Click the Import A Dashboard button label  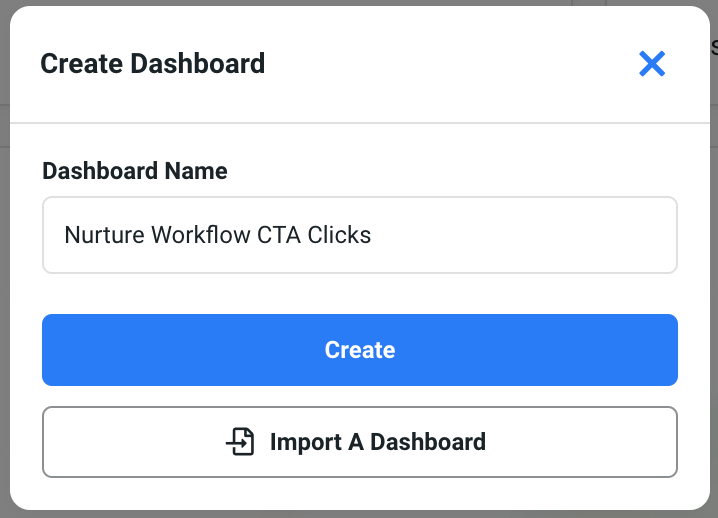click(x=377, y=442)
